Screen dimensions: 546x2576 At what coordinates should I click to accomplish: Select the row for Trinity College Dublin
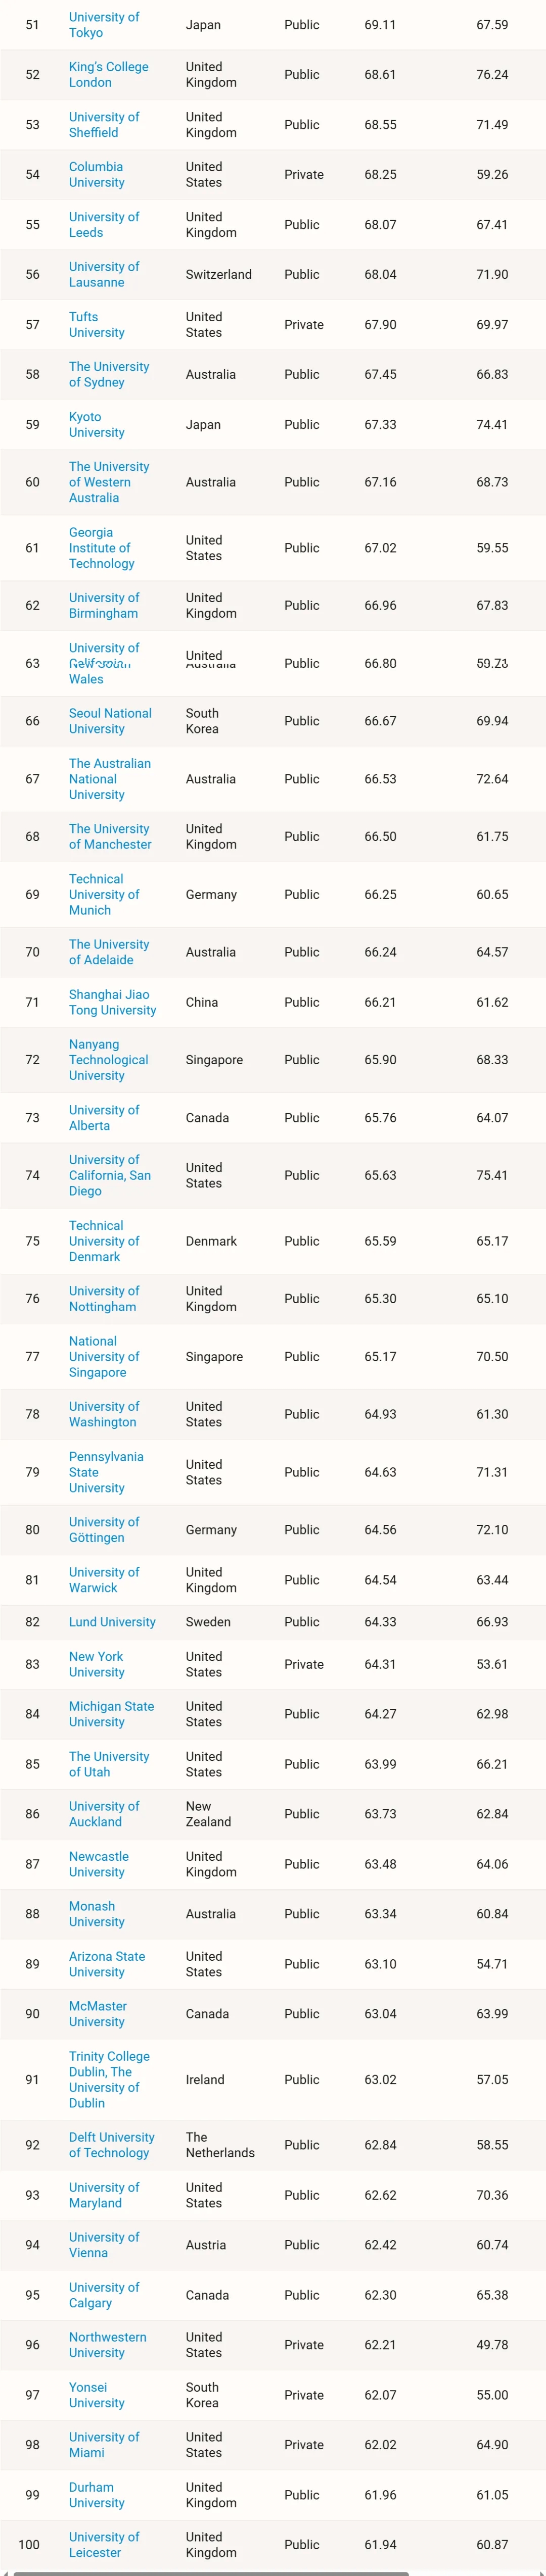coord(300,2079)
